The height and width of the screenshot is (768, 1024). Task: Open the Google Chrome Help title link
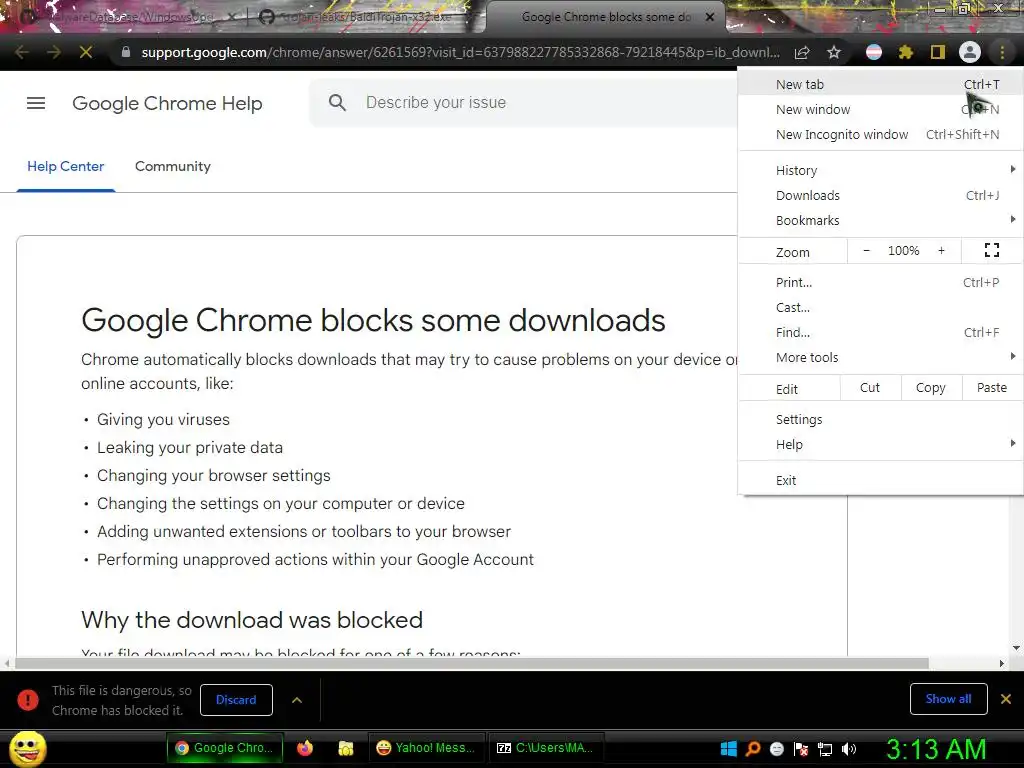click(x=167, y=103)
